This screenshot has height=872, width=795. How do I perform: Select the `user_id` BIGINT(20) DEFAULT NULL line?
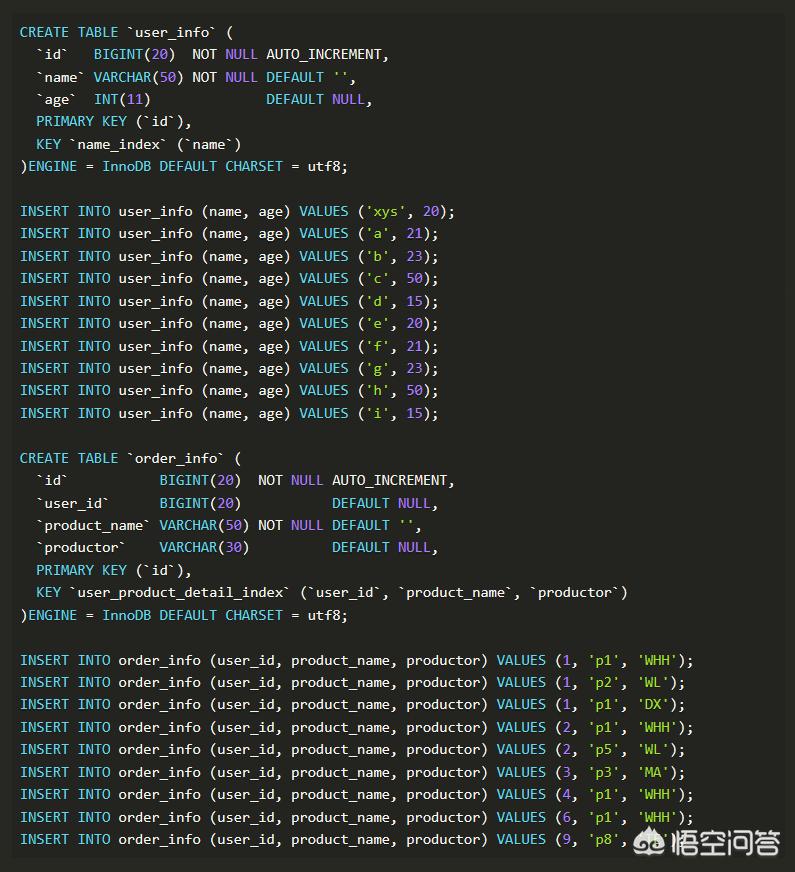pos(237,503)
